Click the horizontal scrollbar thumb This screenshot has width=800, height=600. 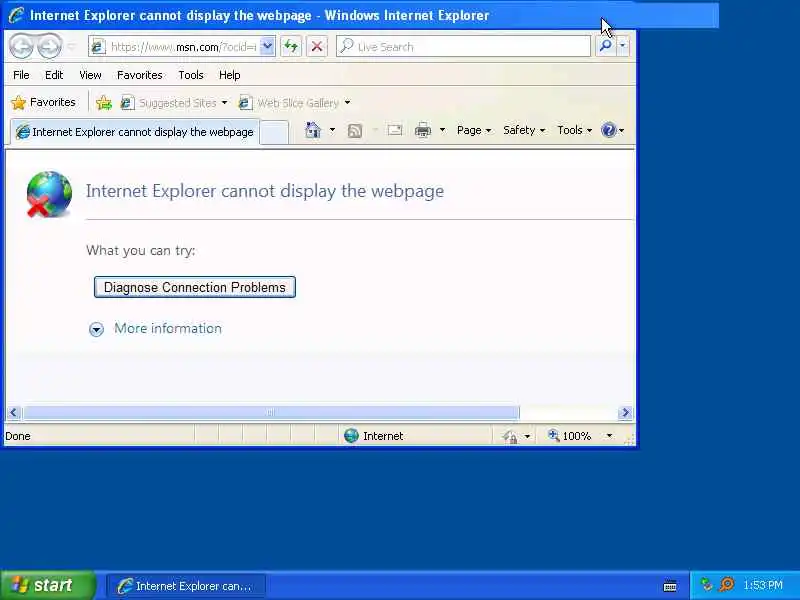tap(271, 412)
